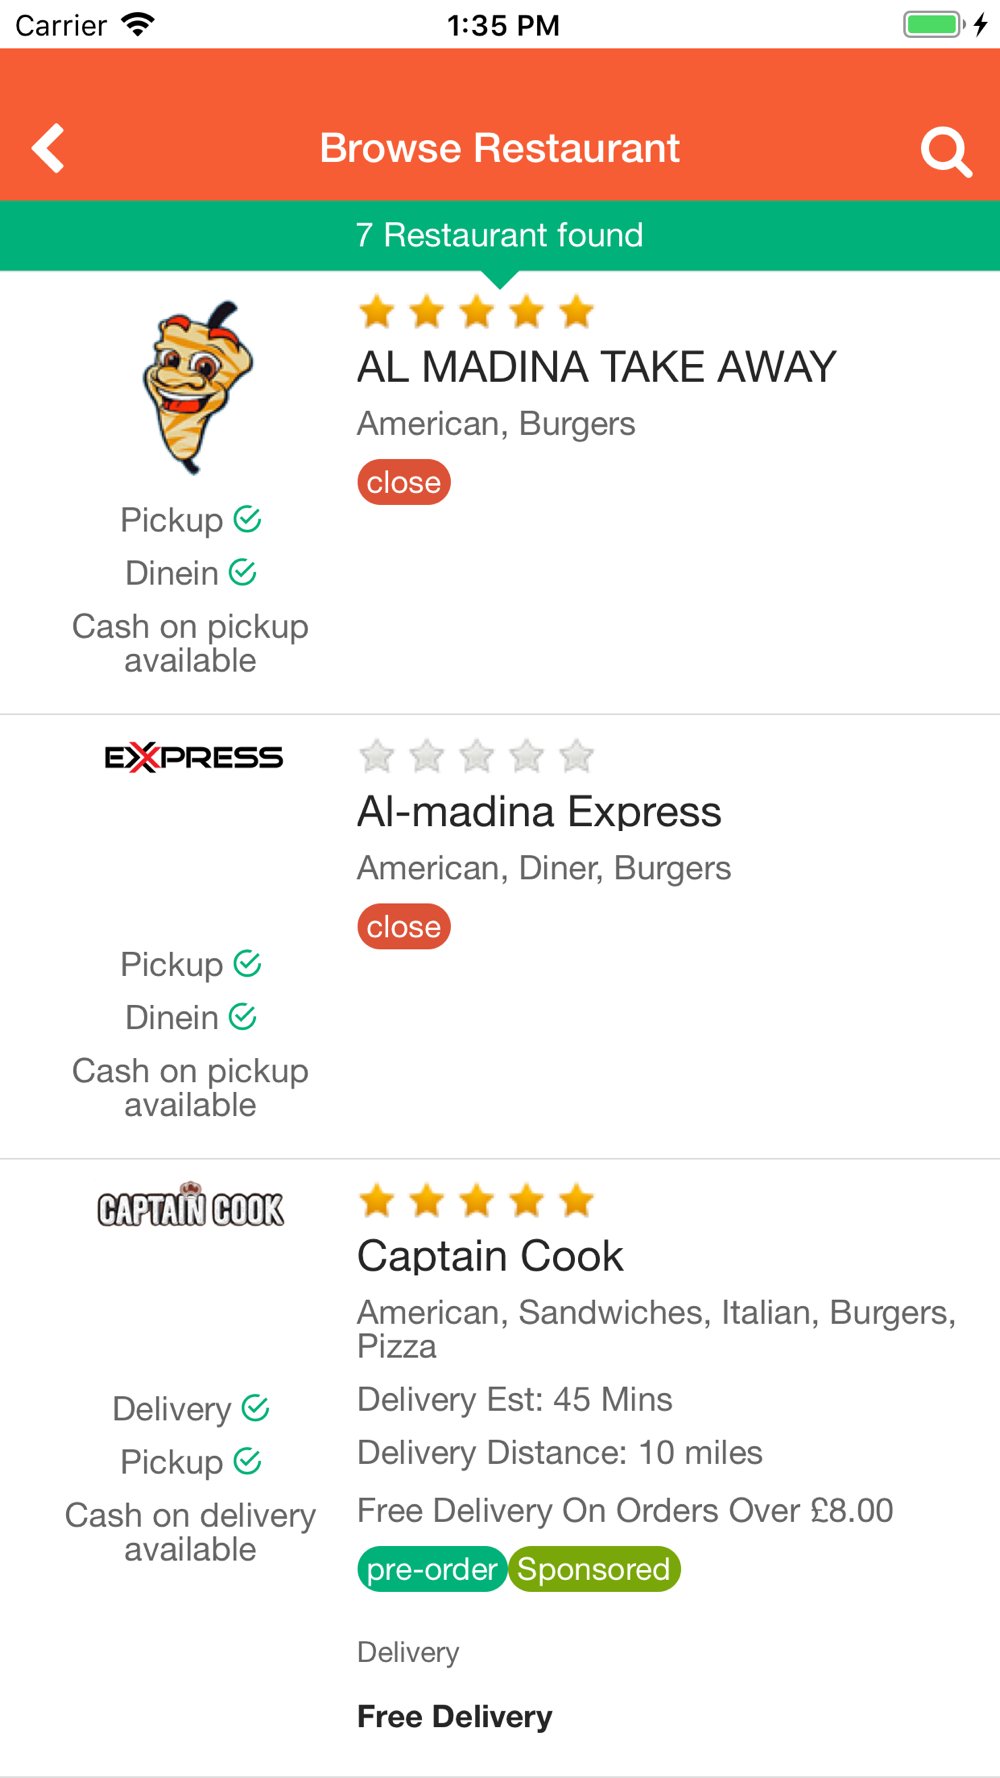Screen dimensions: 1000x1778
Task: Tap close status badge under Al-madina Express
Action: 404,926
